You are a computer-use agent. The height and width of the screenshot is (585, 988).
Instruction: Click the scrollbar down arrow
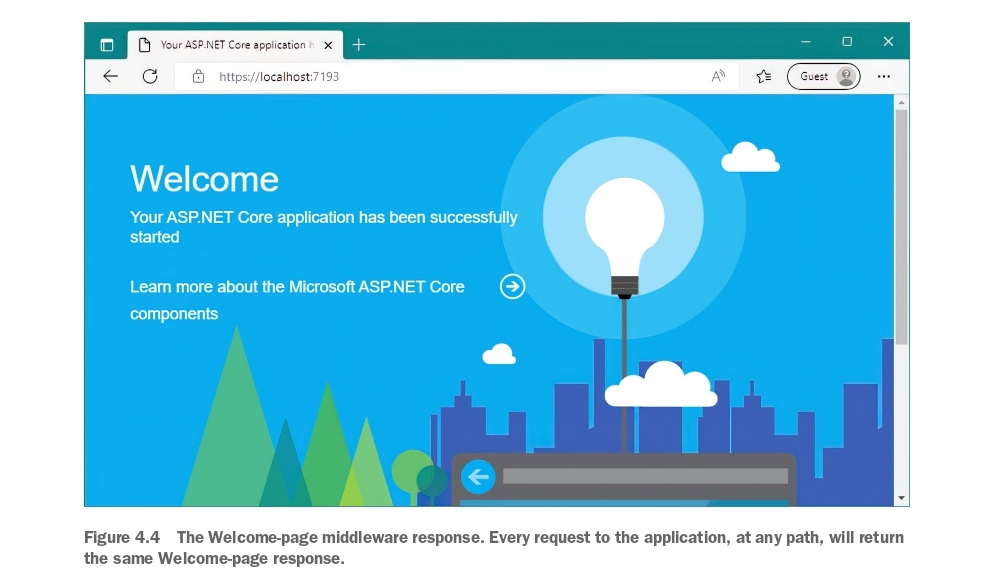(902, 499)
